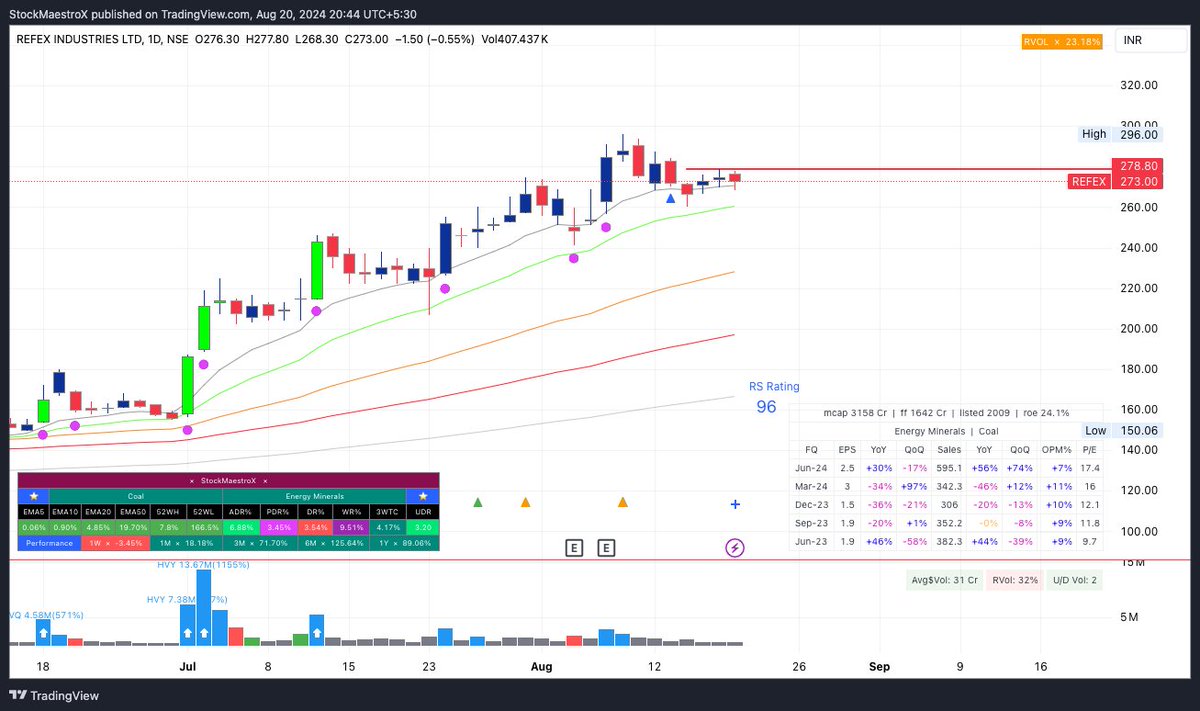The height and width of the screenshot is (711, 1200).
Task: Click the Aug label on time axis
Action: tap(541, 666)
